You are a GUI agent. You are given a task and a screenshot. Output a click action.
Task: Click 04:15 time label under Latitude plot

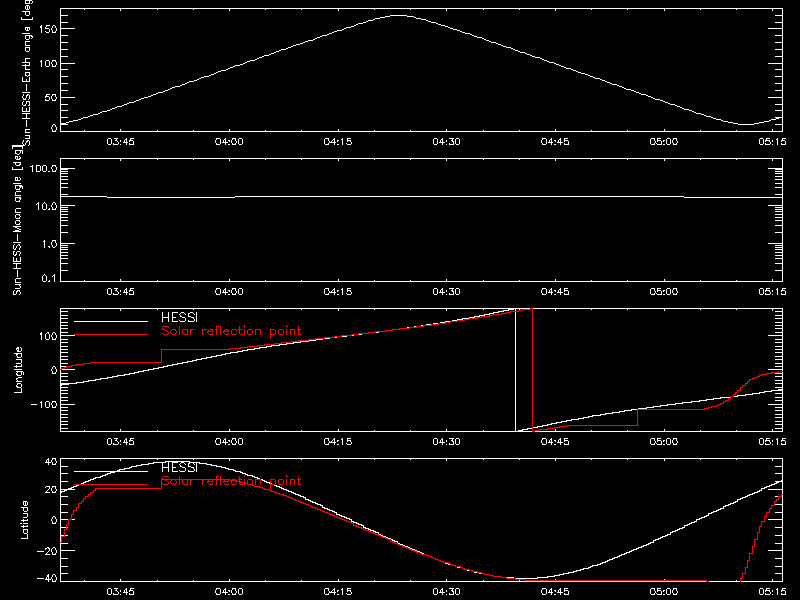click(x=338, y=591)
